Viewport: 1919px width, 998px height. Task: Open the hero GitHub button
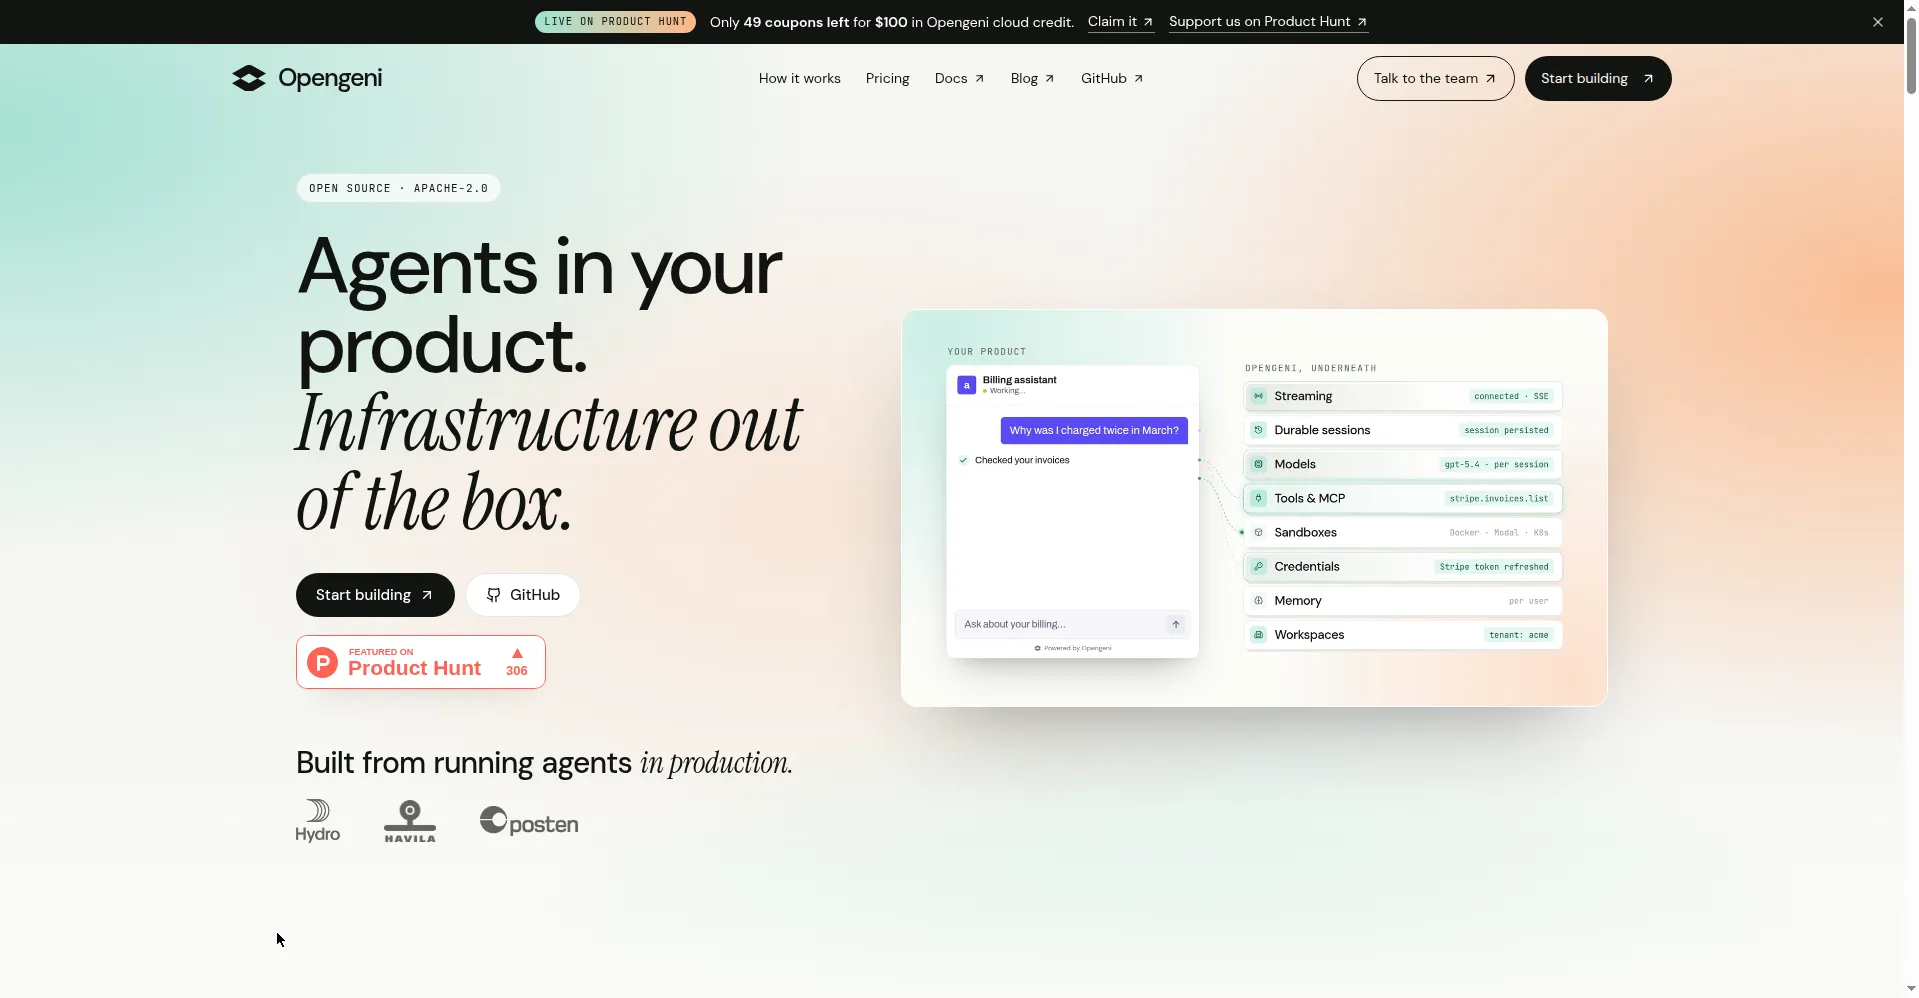(x=523, y=595)
